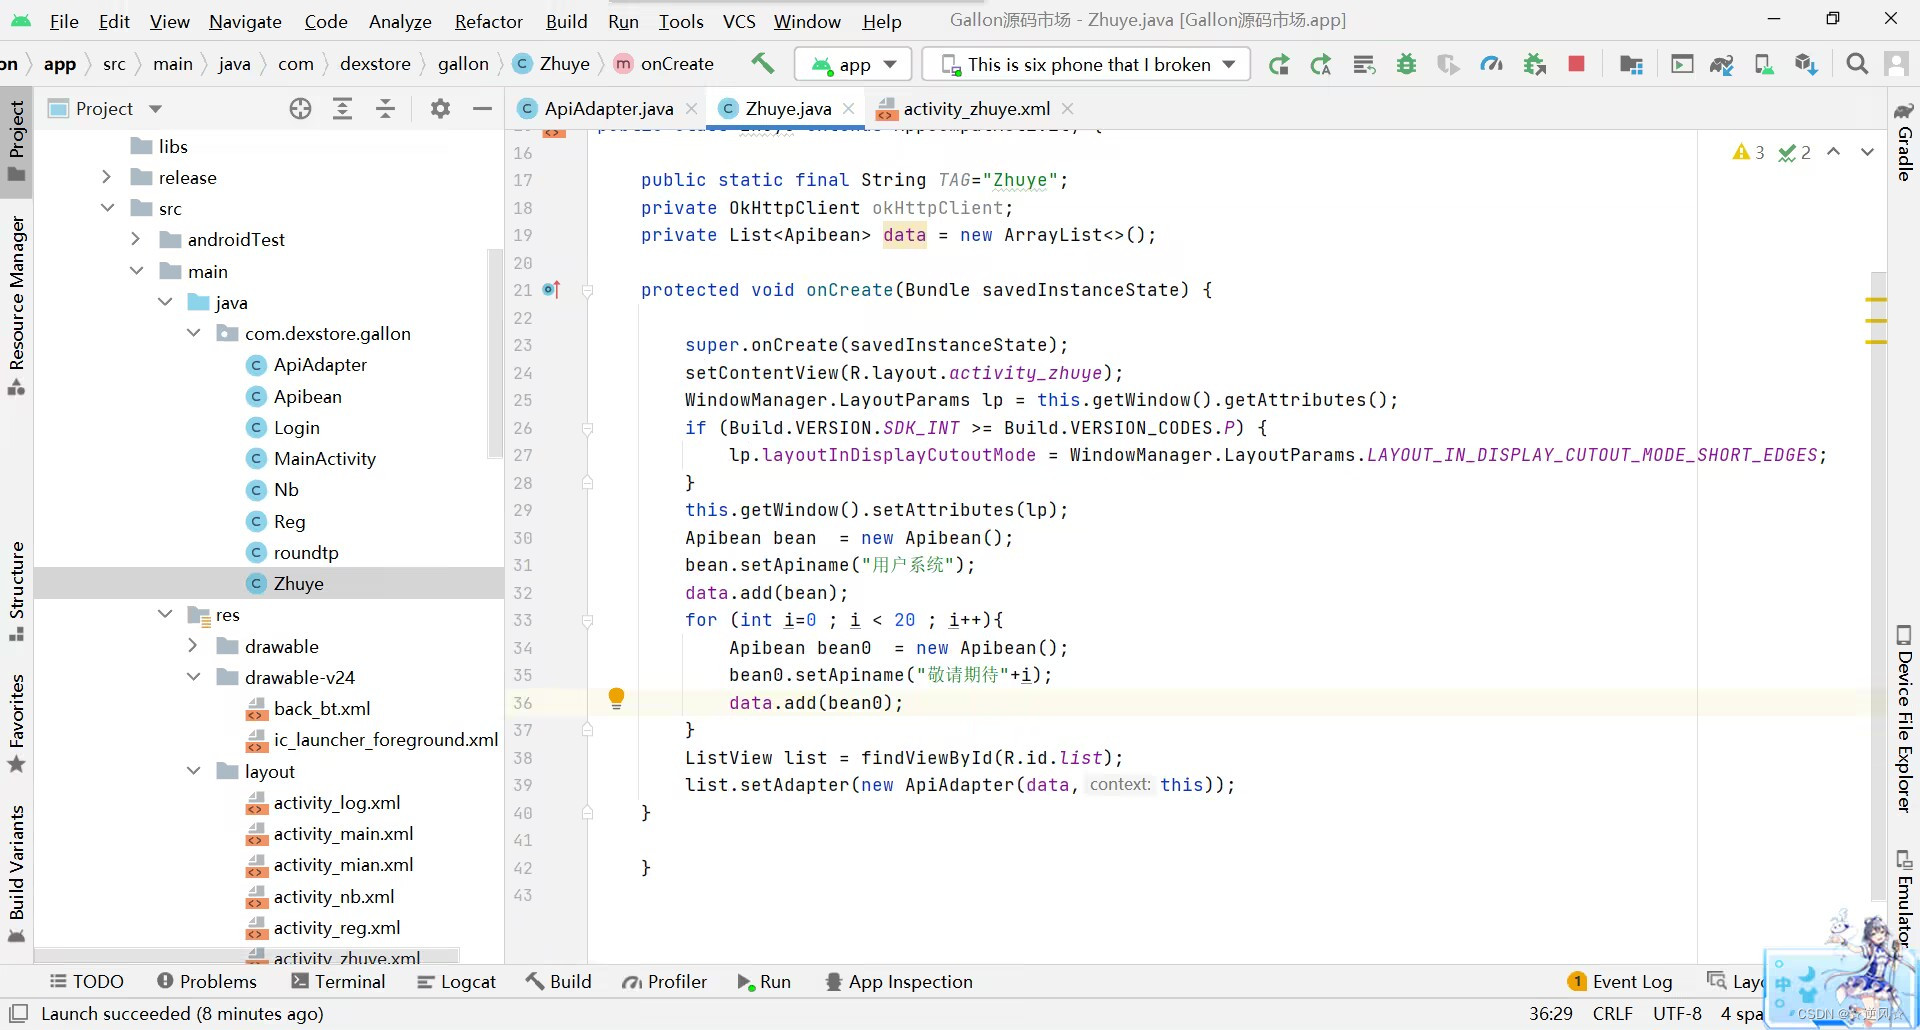Toggle the Favorites tool window
1920x1030 pixels.
tap(17, 723)
